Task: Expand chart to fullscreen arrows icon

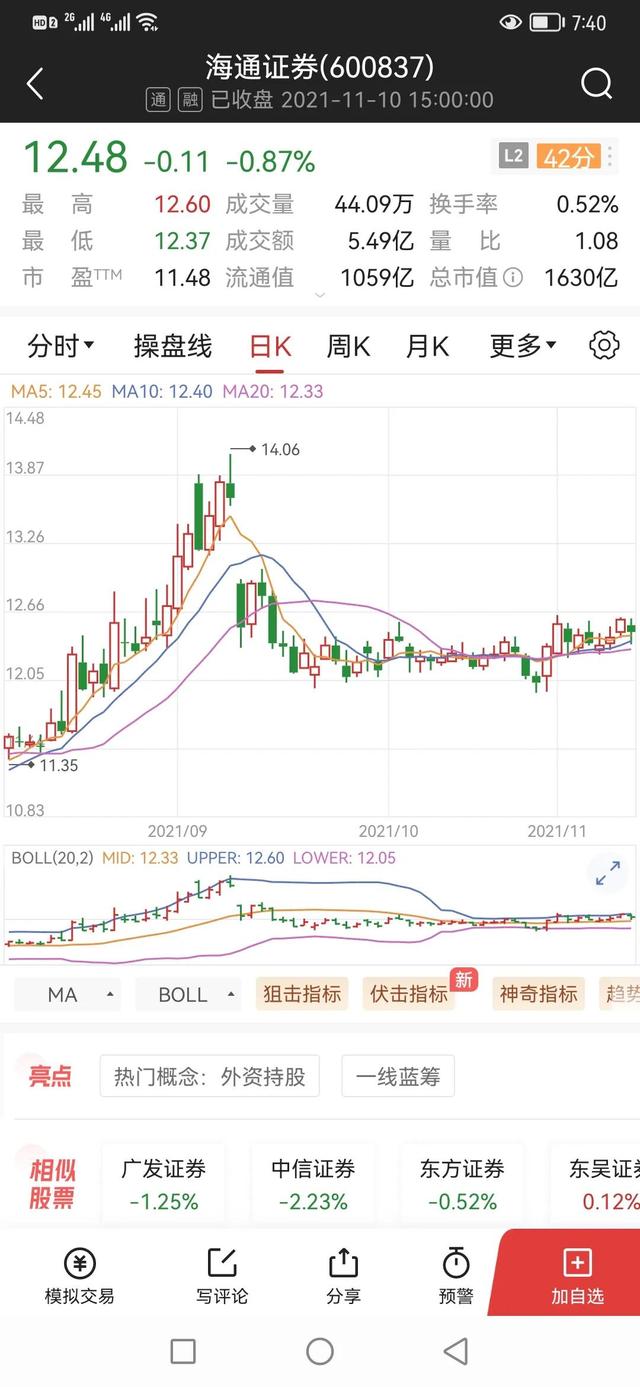Action: [607, 873]
